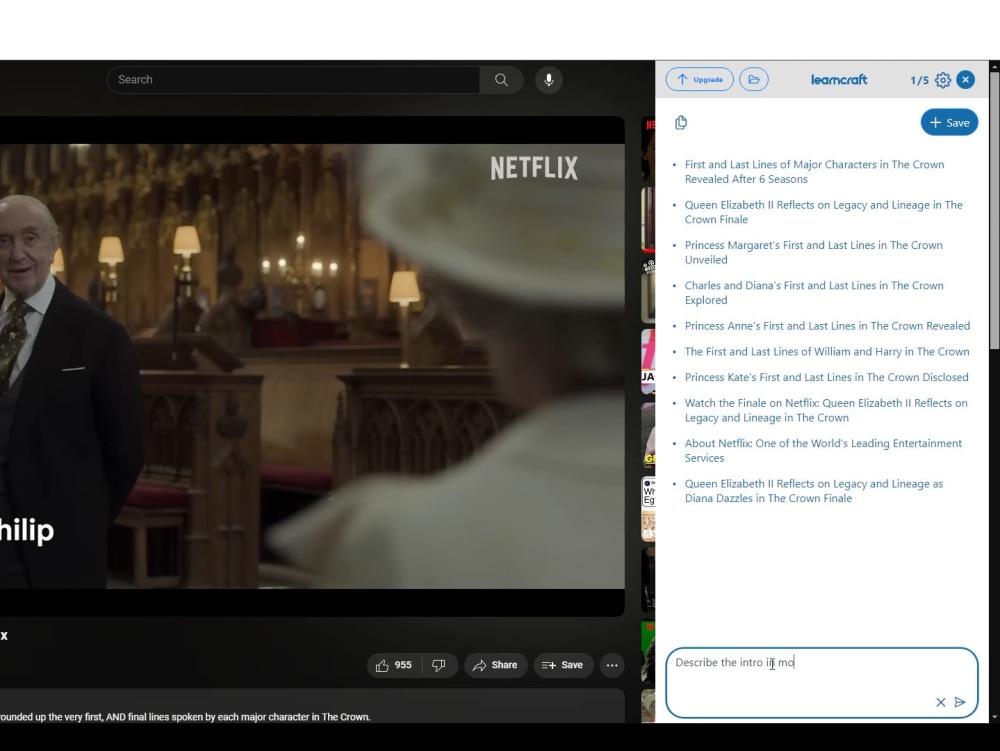Open Queen Elizabeth II Reflects on Legacy in The Crown Finale

click(823, 212)
